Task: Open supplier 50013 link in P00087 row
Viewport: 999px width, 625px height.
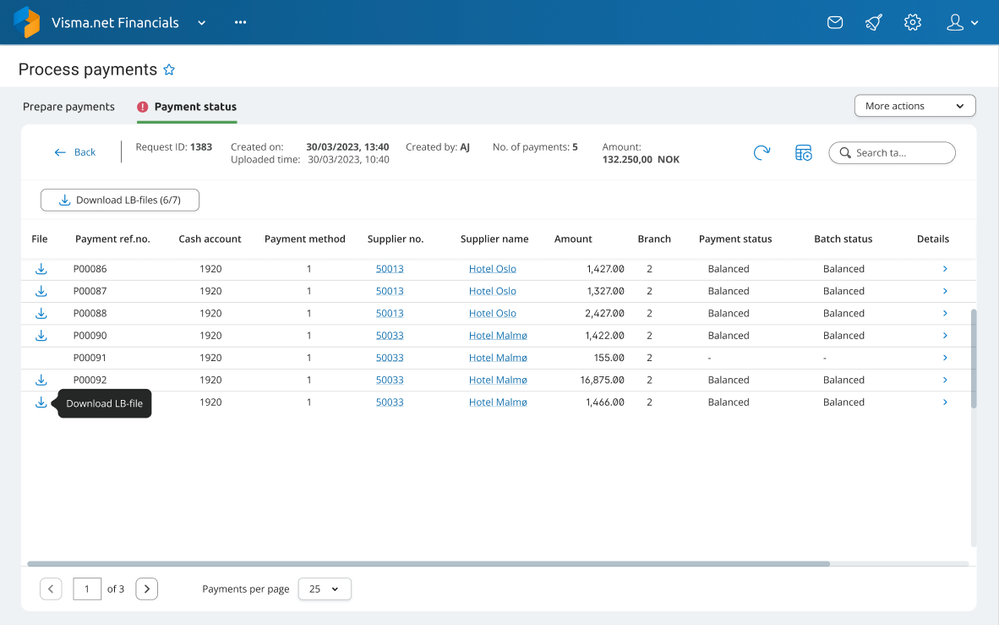Action: [x=389, y=291]
